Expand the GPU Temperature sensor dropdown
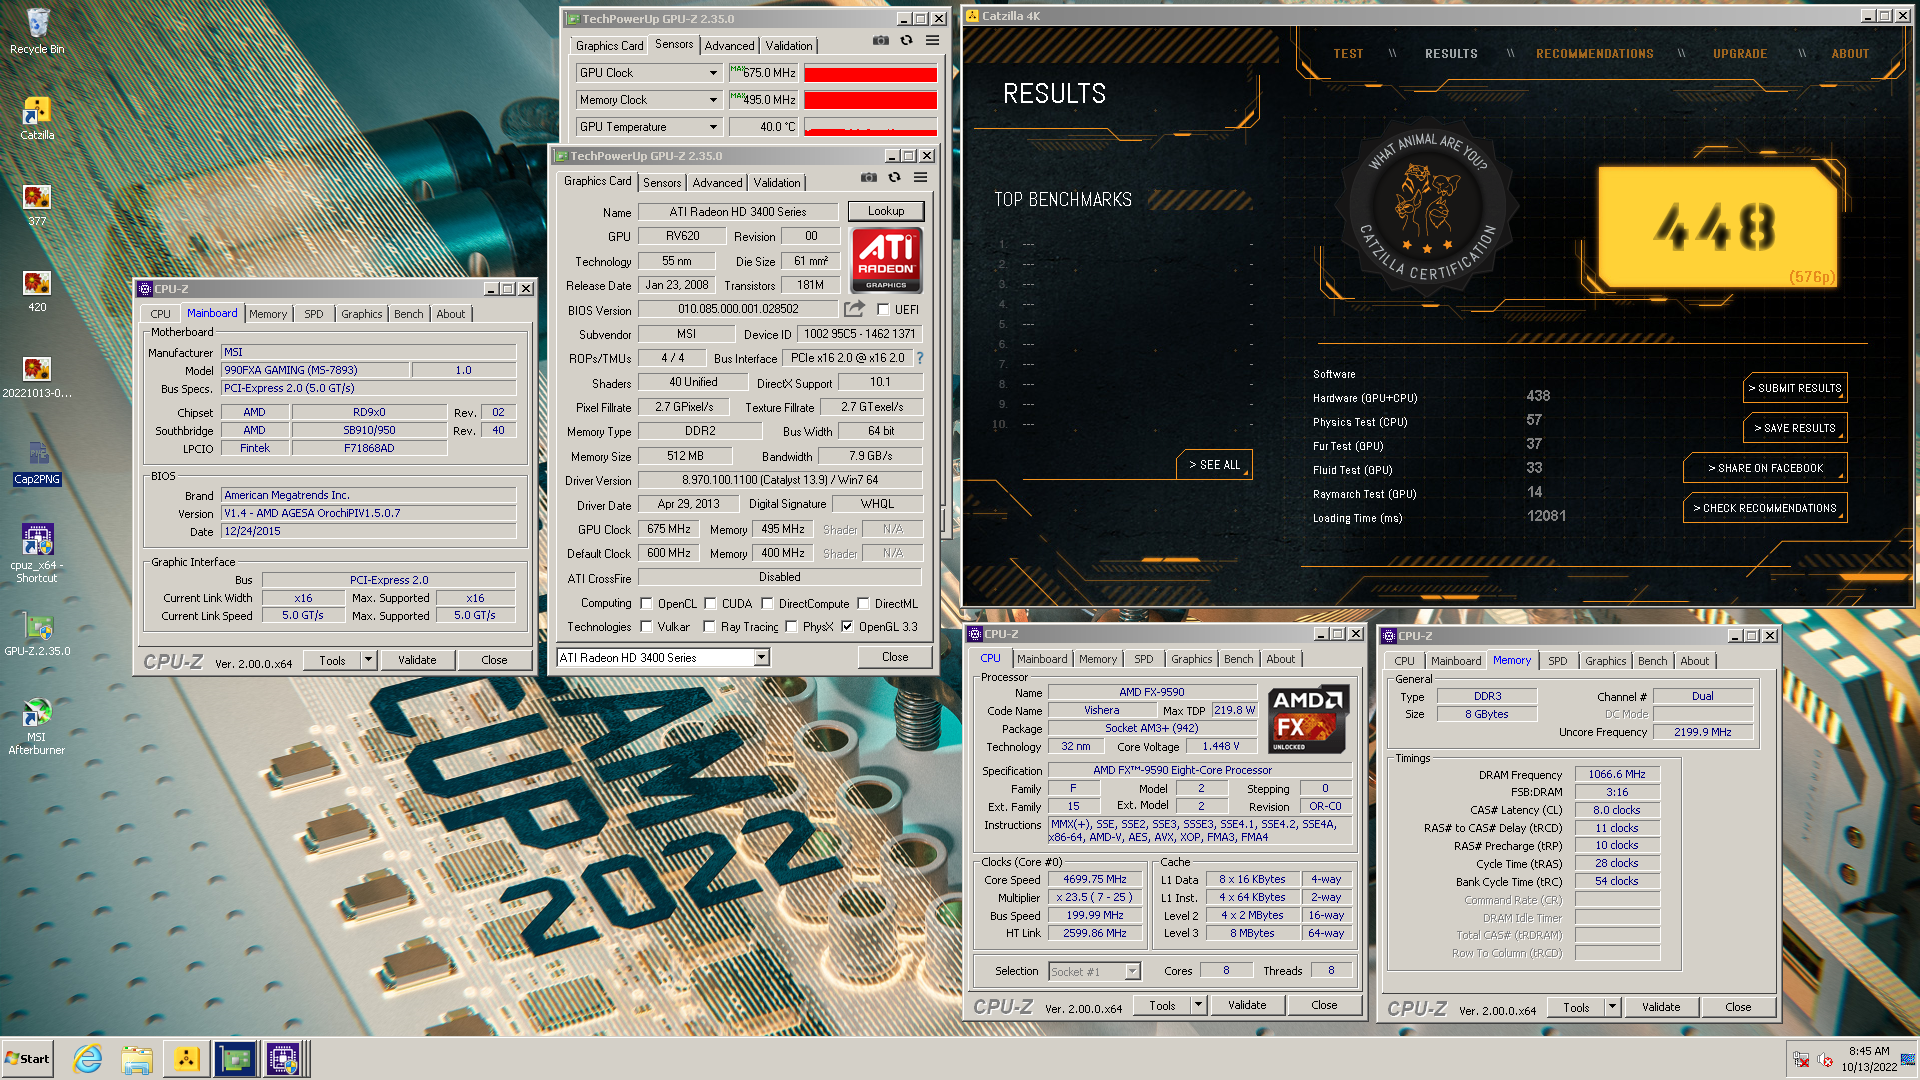 point(713,127)
